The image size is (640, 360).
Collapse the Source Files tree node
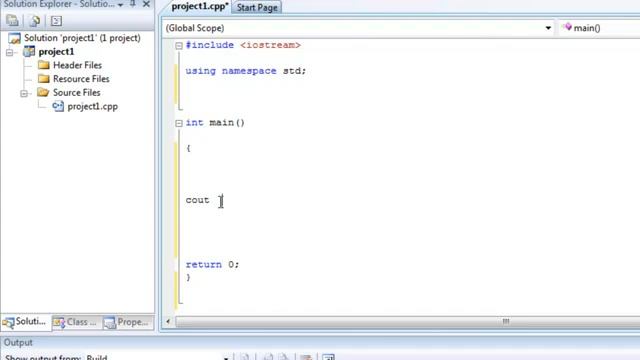pos(24,93)
